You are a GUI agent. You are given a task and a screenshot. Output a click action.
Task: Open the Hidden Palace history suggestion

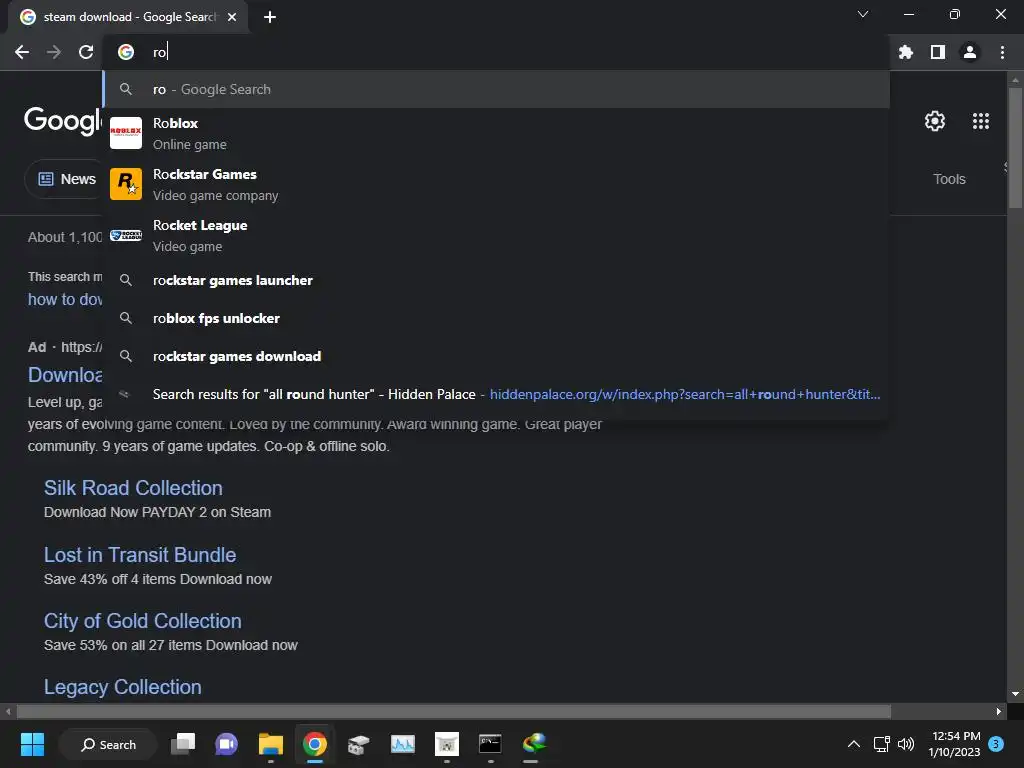(496, 394)
